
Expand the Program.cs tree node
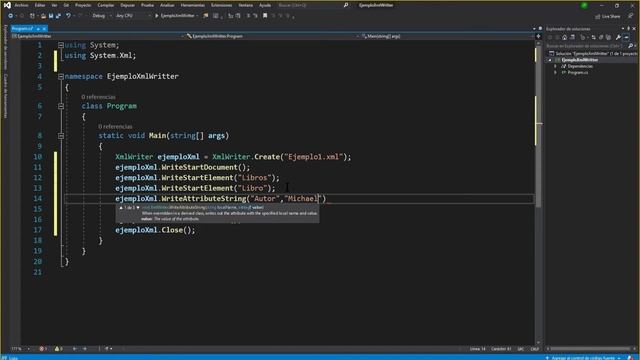pyautogui.click(x=555, y=72)
